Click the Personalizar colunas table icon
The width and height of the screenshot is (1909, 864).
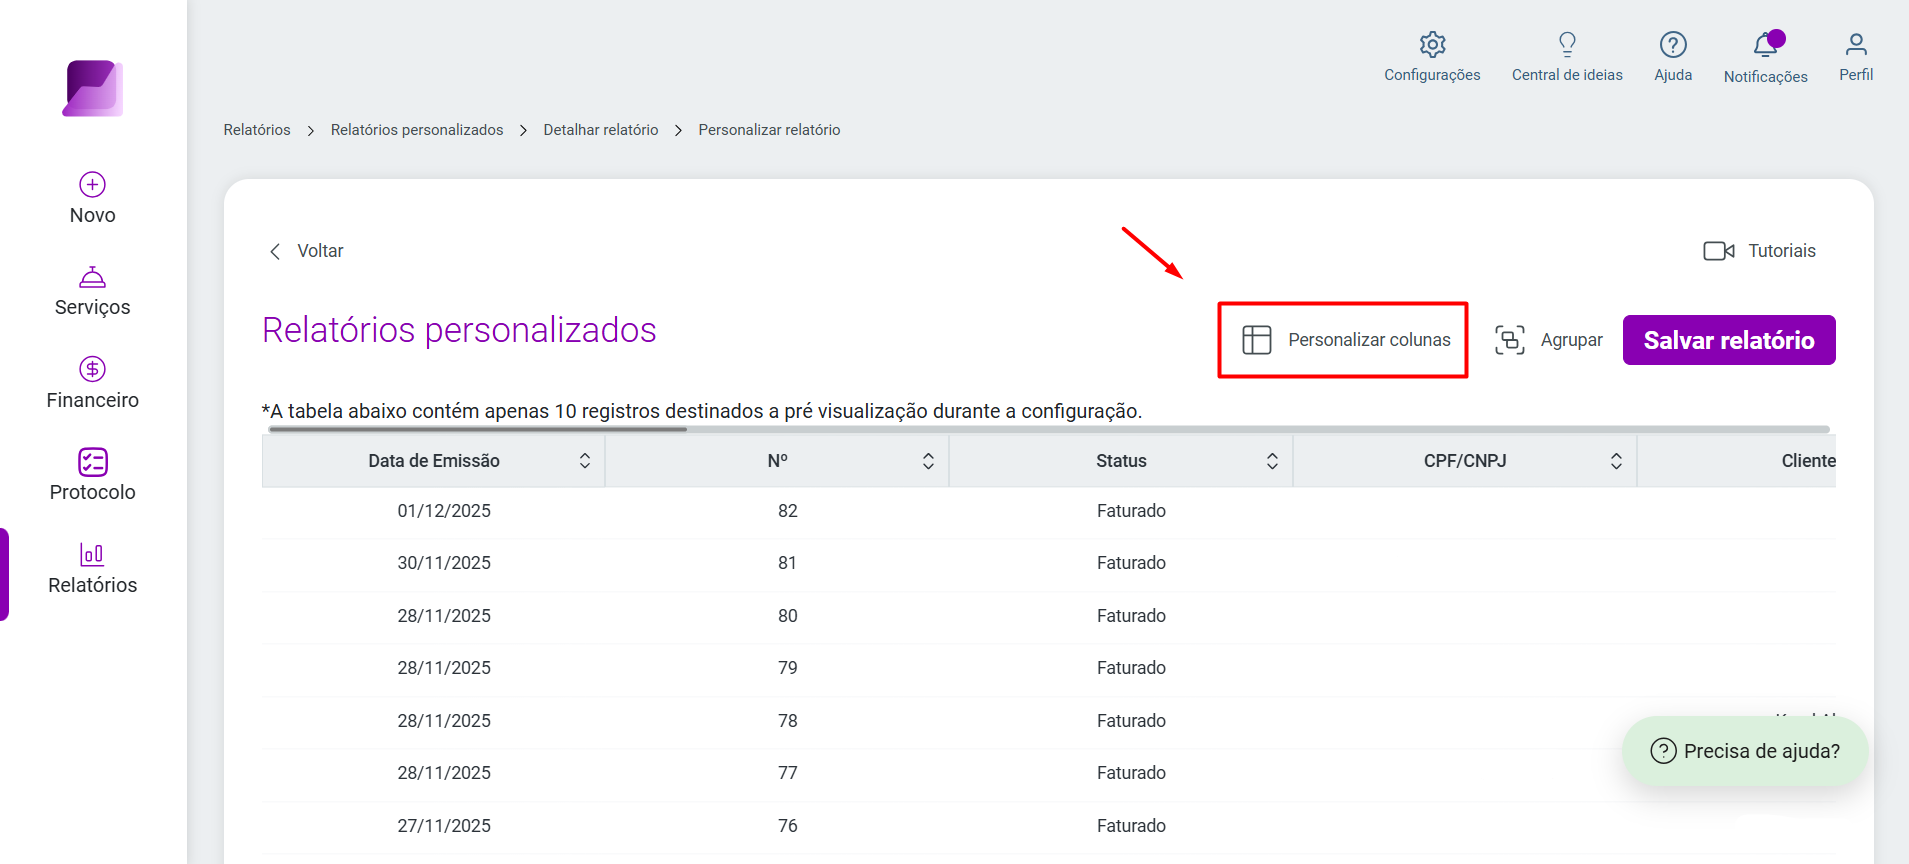1257,340
